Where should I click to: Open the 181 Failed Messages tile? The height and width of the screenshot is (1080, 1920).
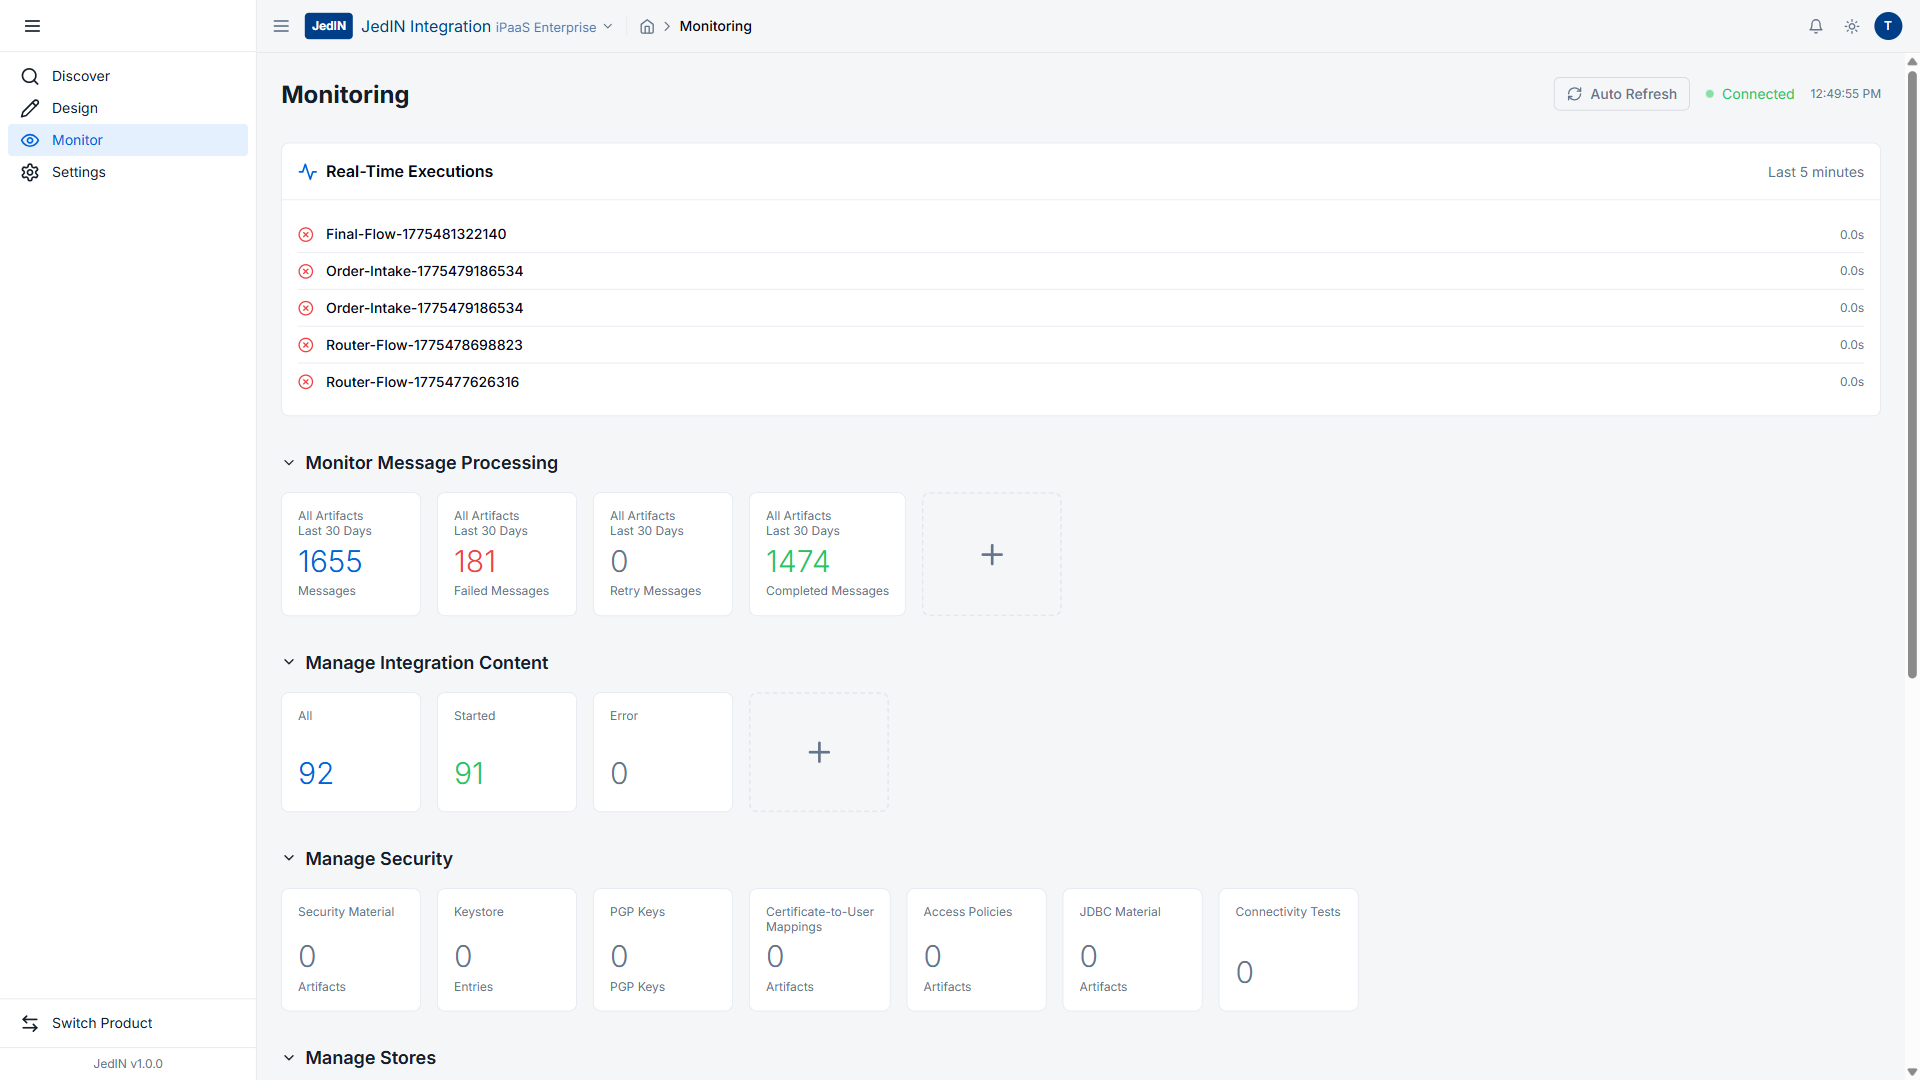(x=506, y=555)
